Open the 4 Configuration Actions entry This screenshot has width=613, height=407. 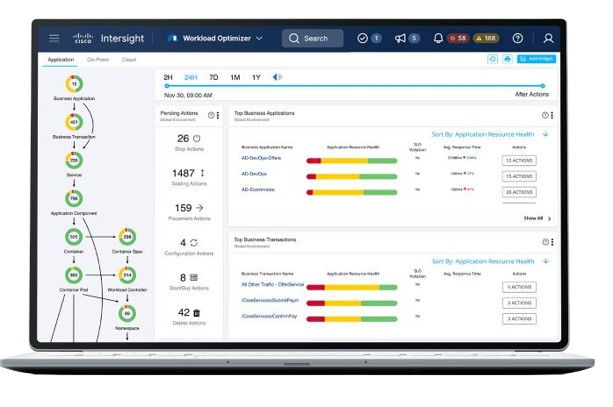click(189, 247)
